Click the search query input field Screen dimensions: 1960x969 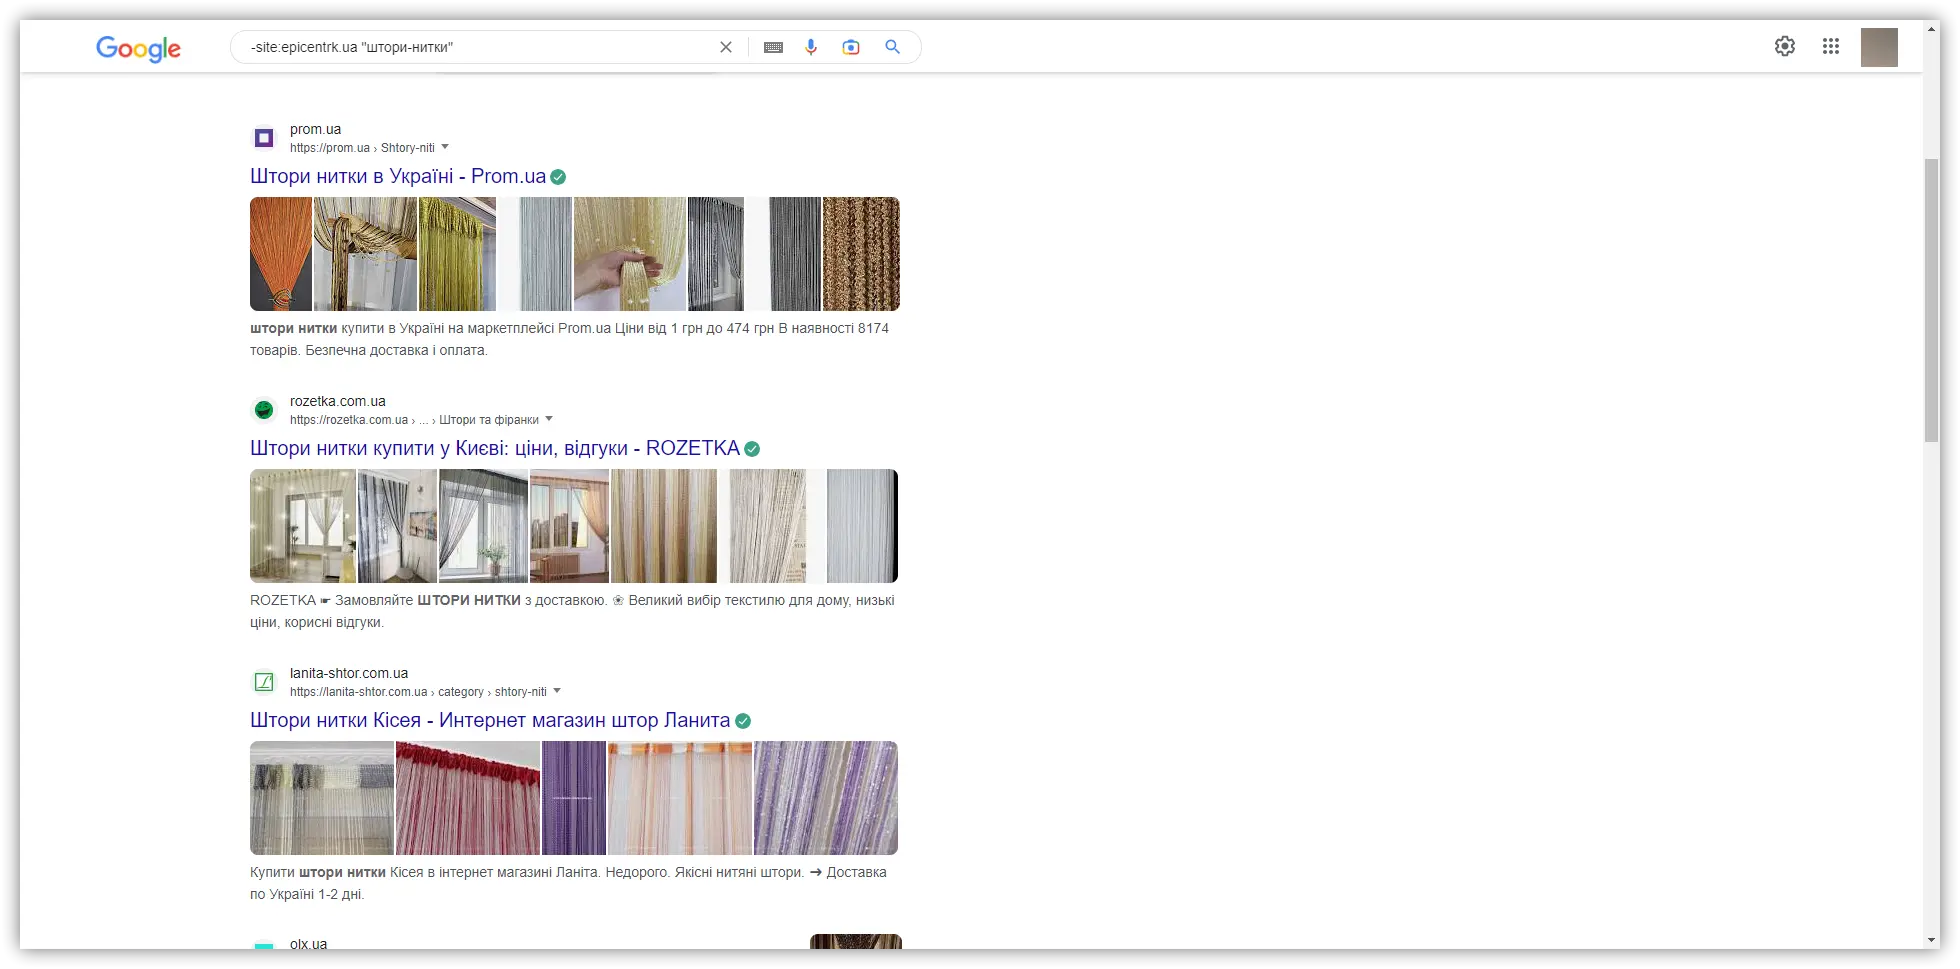(x=480, y=47)
